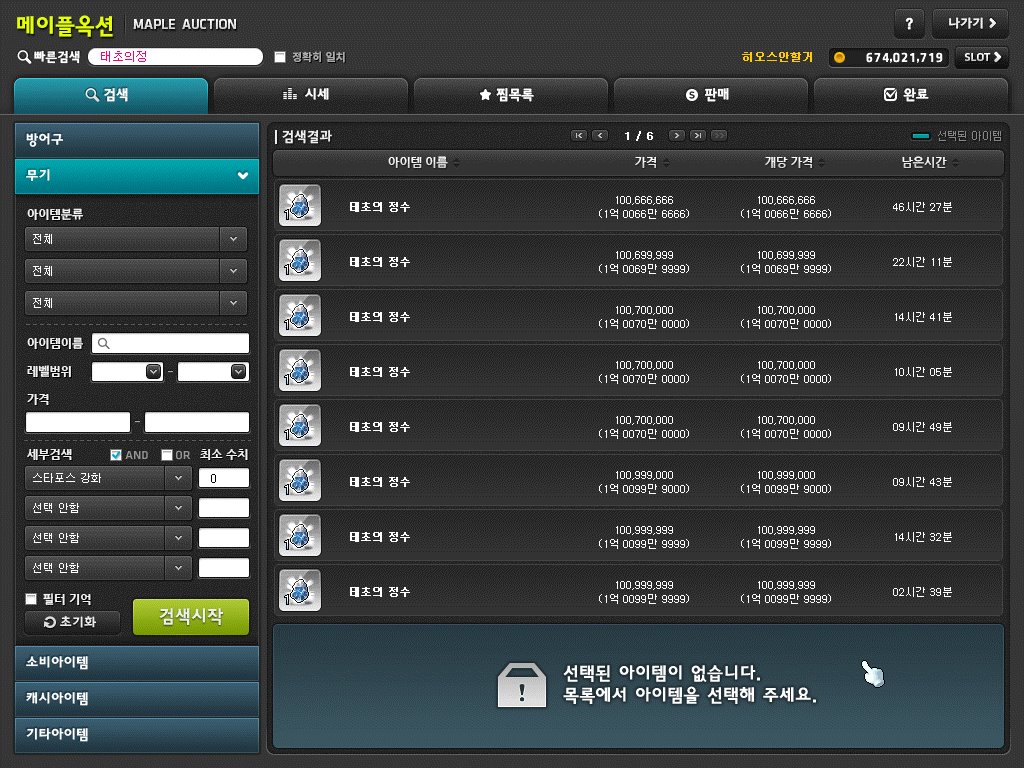Click the green 검색시작 button

point(191,616)
